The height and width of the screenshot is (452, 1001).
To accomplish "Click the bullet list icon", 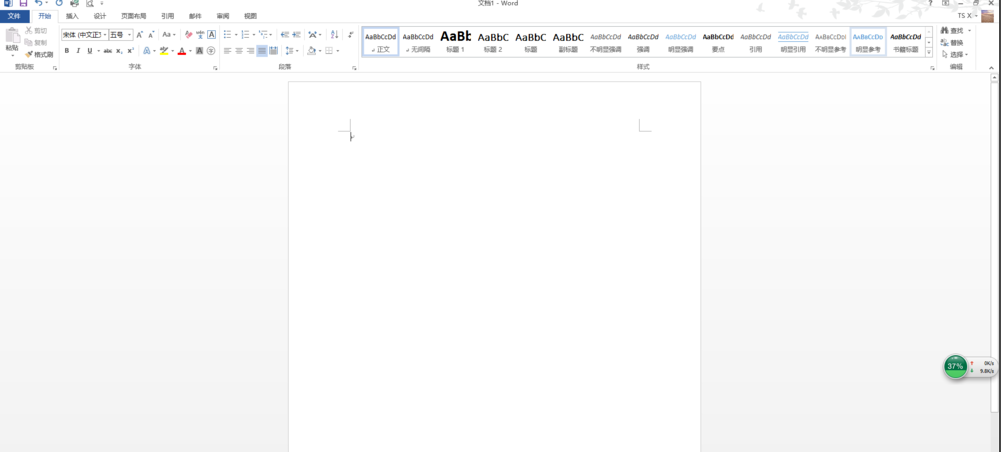I will coord(228,35).
